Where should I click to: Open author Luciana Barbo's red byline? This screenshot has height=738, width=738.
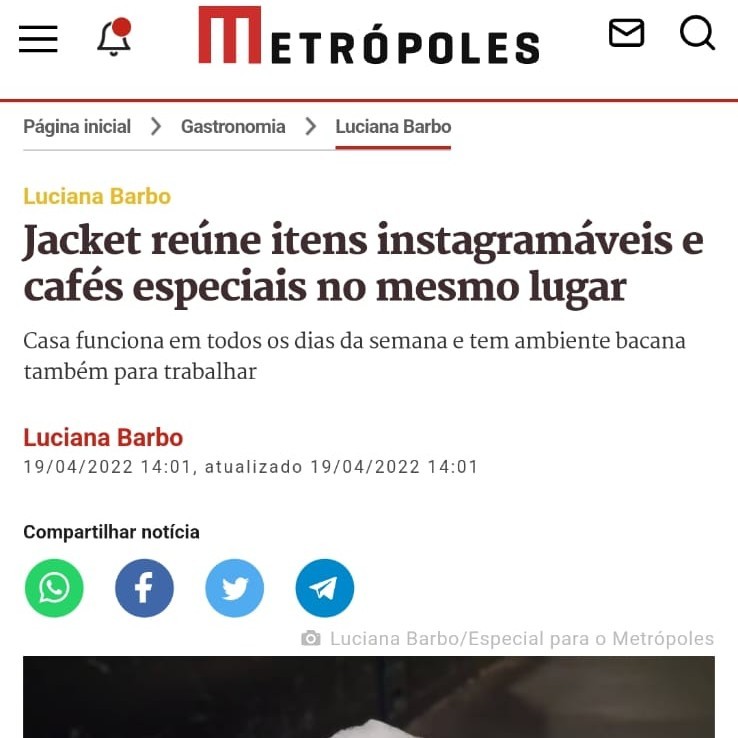103,437
